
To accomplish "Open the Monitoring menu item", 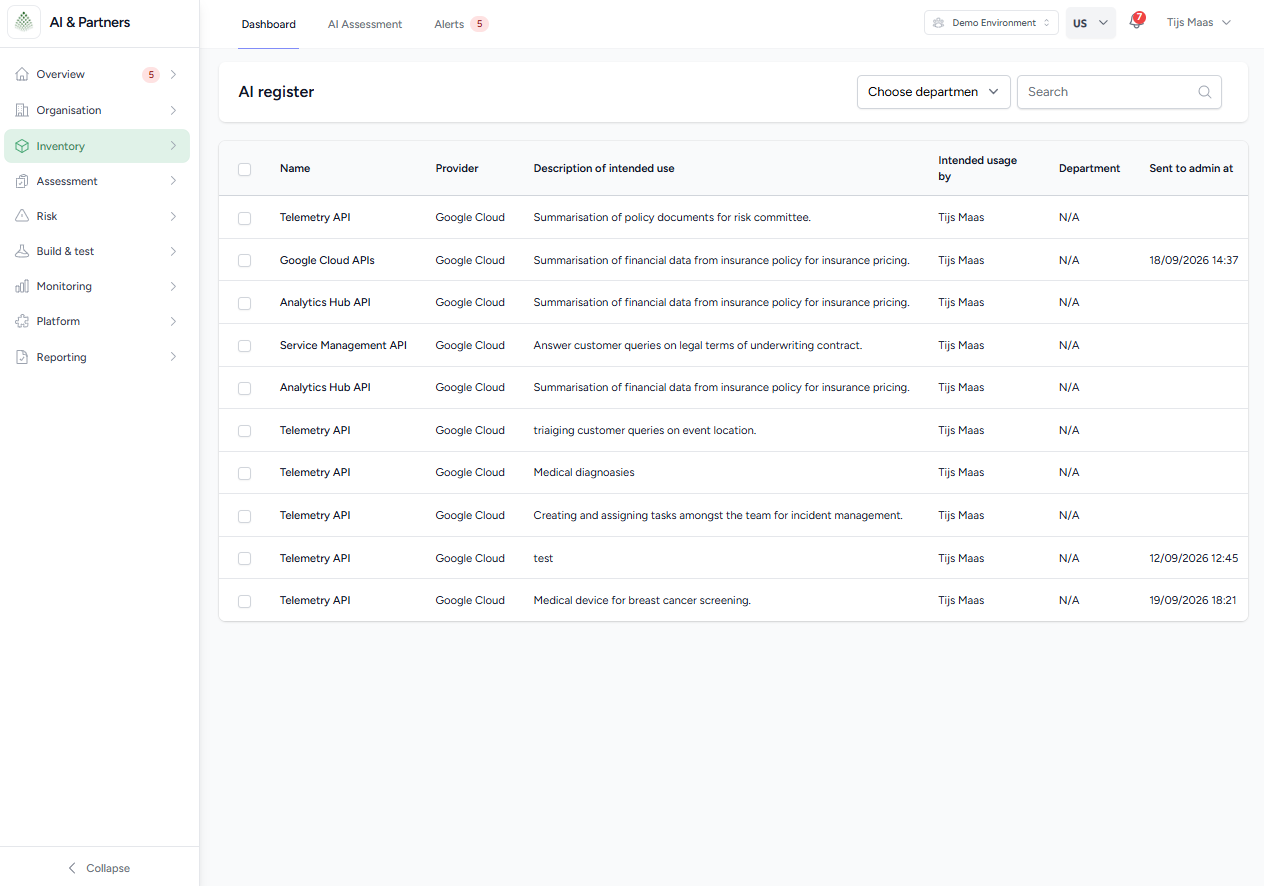I will coord(97,286).
